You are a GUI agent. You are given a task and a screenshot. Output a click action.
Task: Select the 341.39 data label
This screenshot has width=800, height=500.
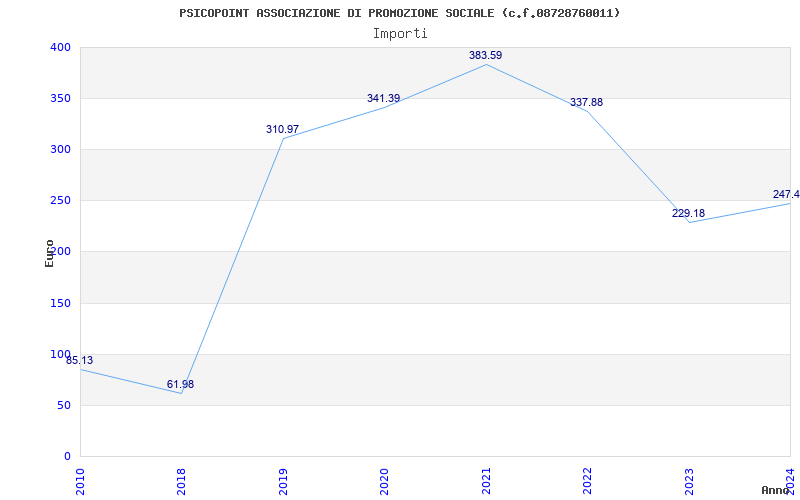click(383, 98)
